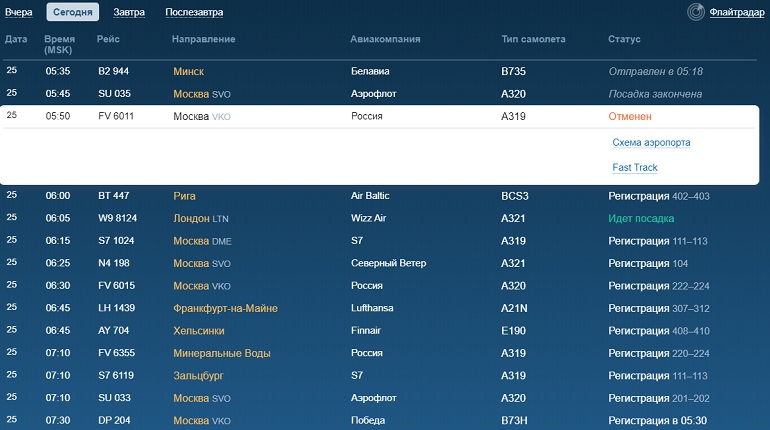The image size is (770, 430).
Task: Click the Идет посадка status
Action: [641, 218]
